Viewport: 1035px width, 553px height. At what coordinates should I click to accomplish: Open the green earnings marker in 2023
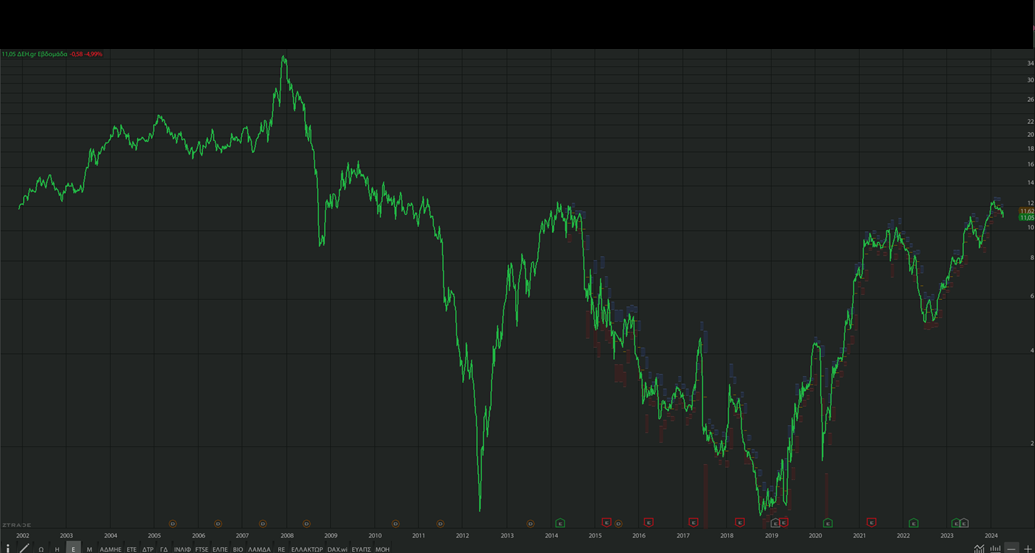(x=955, y=523)
